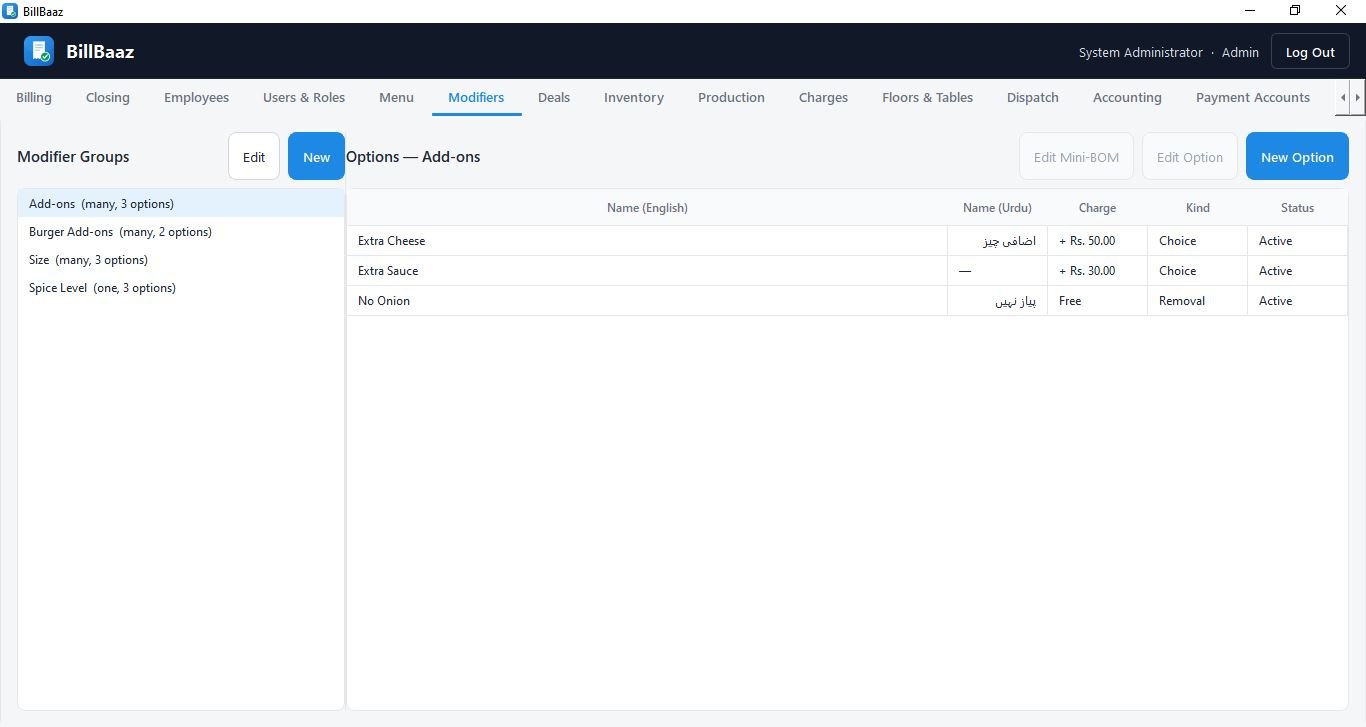
Task: Go to the Charges tab
Action: (823, 97)
